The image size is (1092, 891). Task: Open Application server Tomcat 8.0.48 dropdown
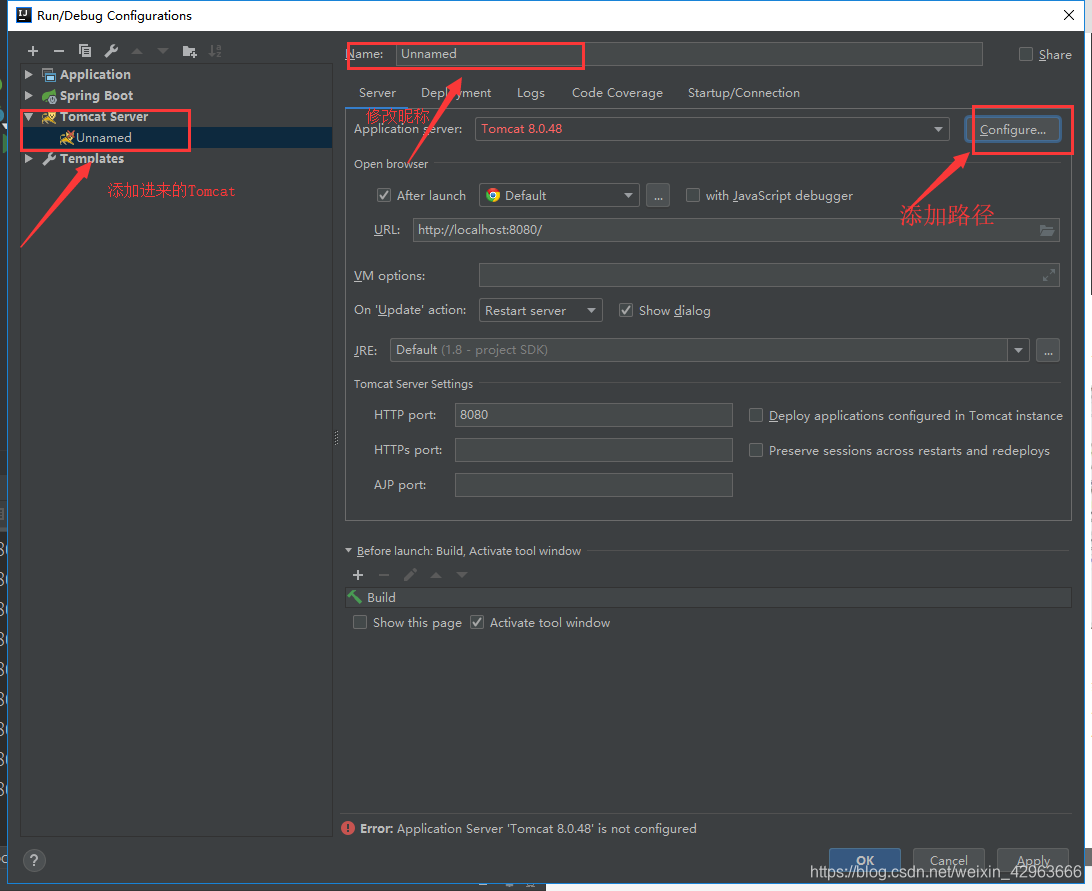[712, 129]
